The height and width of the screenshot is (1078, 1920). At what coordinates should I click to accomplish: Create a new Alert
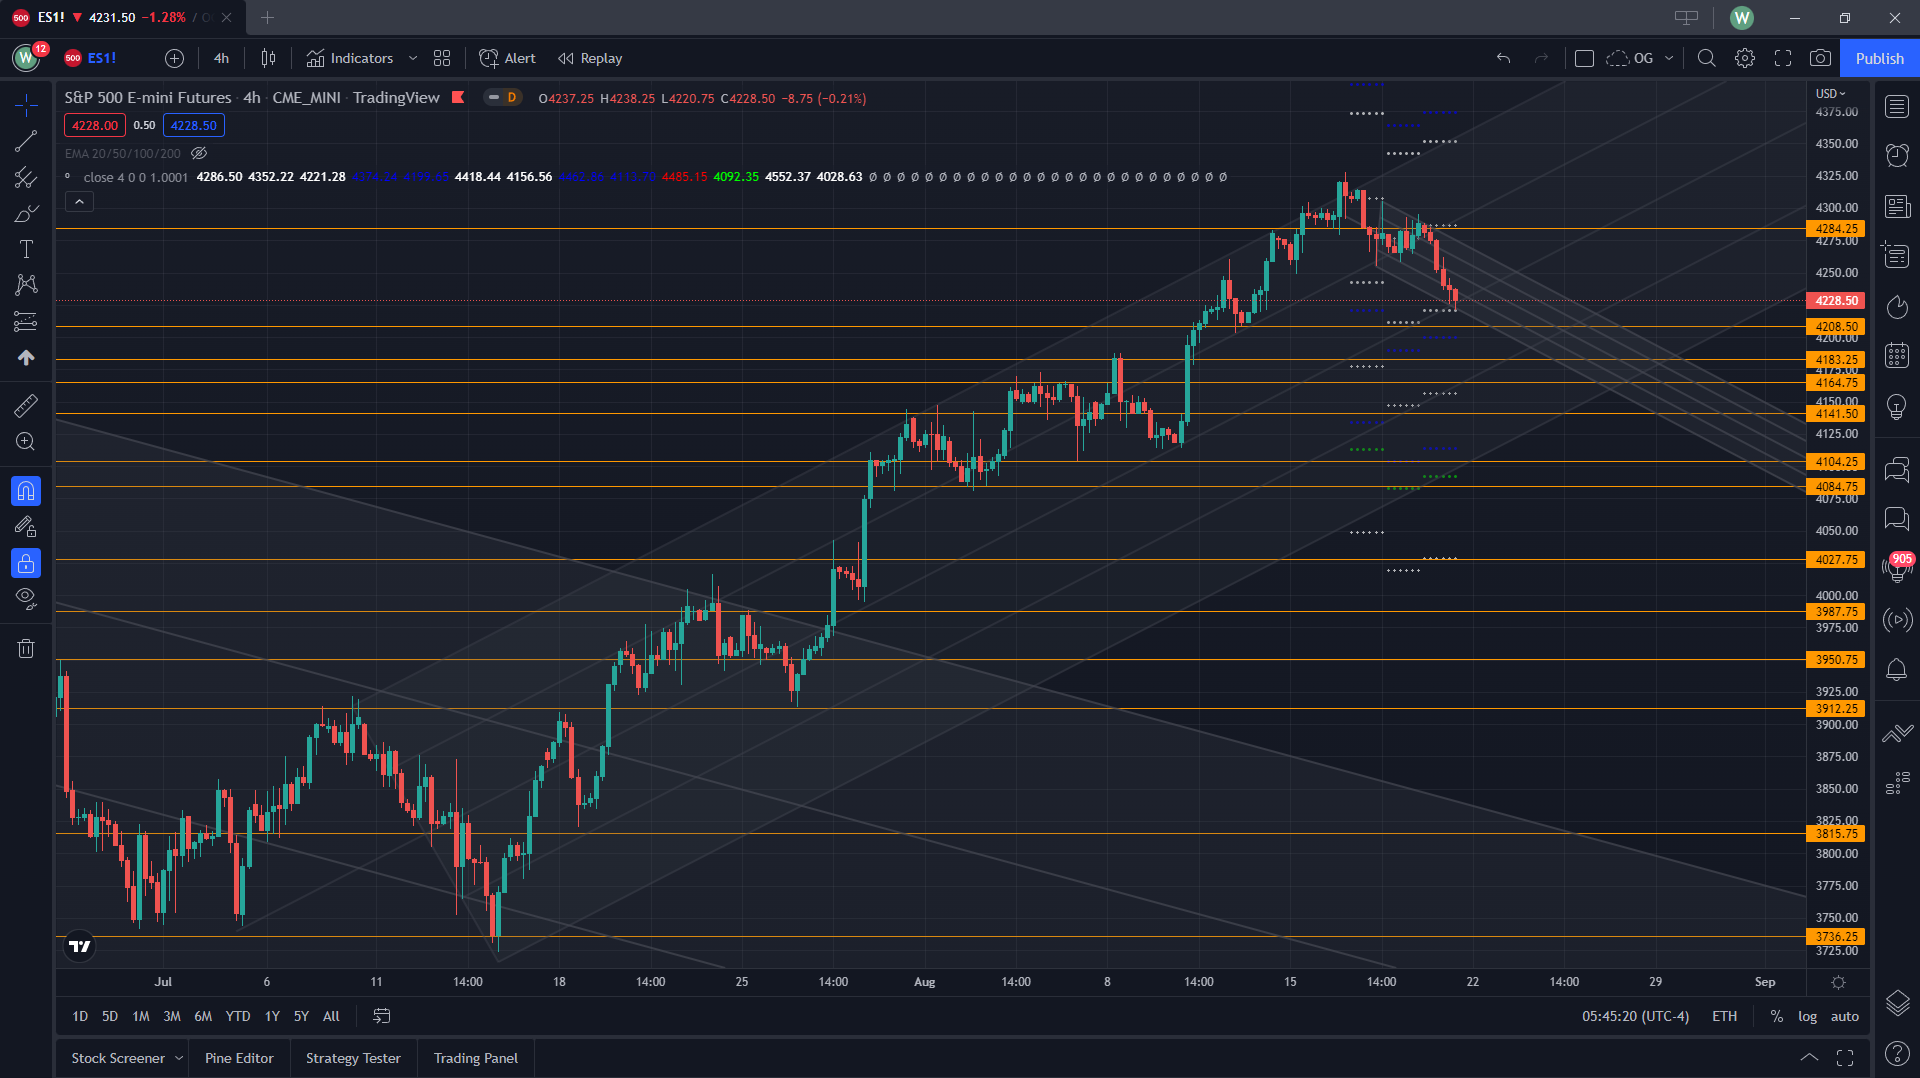coord(507,58)
